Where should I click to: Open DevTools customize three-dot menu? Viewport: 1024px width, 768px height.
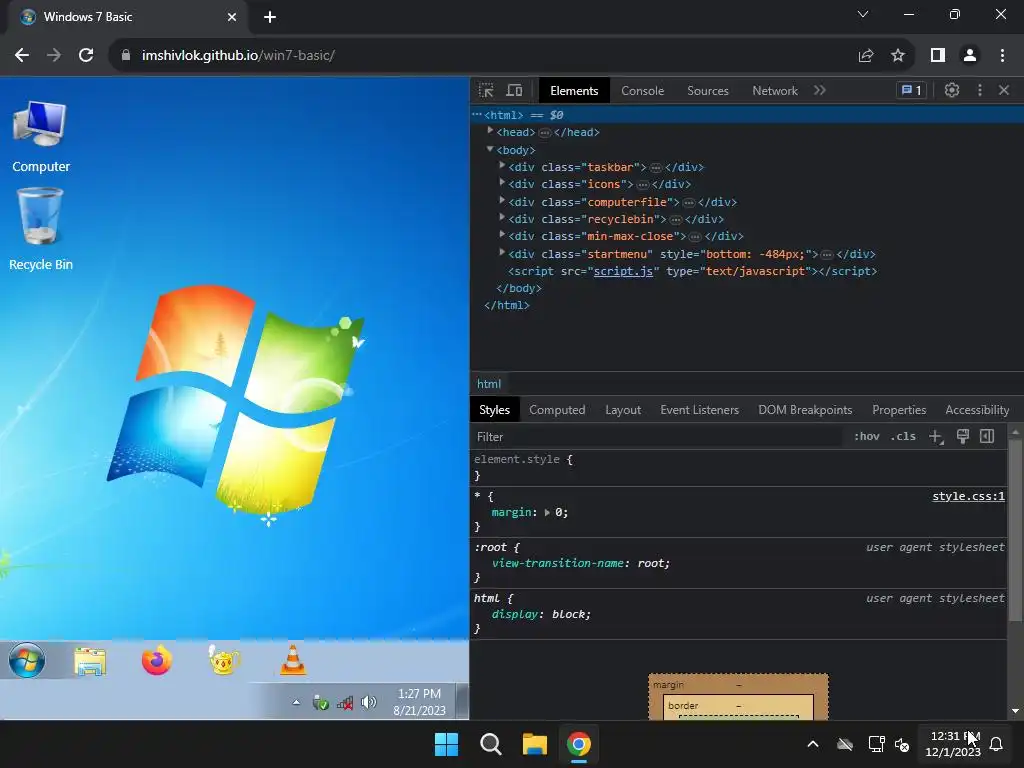click(x=979, y=90)
